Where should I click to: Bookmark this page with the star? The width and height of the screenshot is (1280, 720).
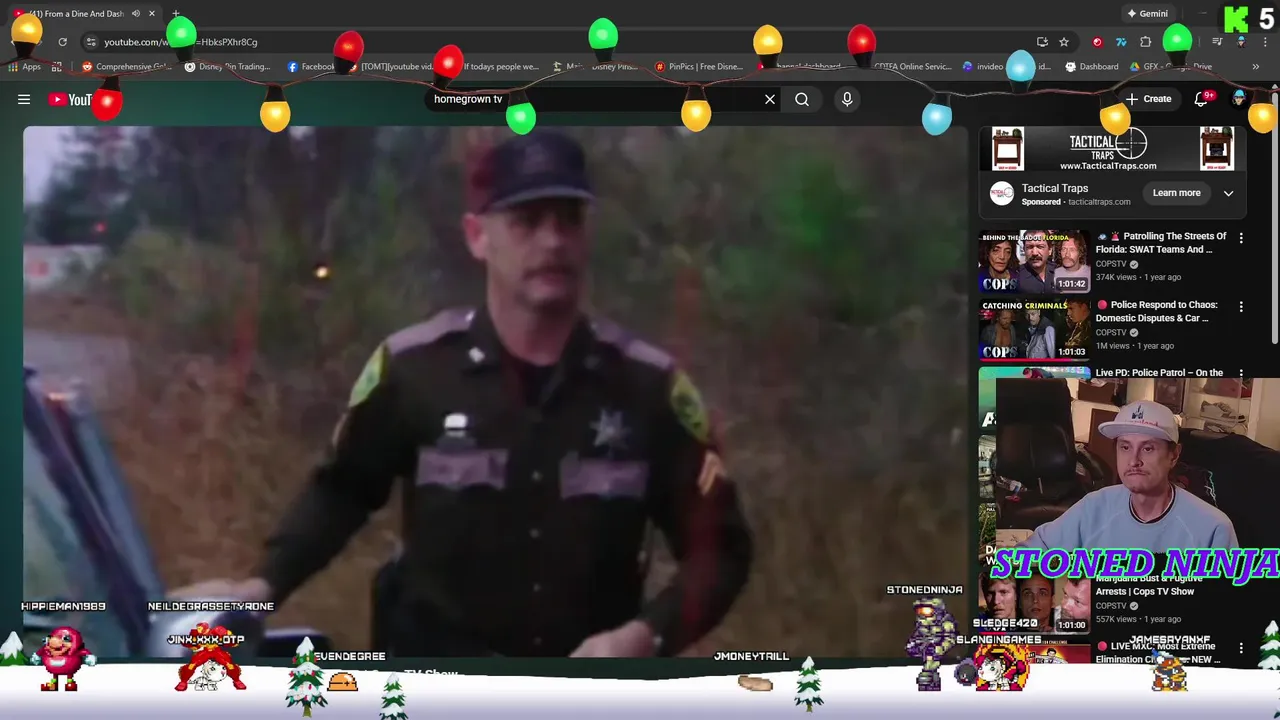click(x=1064, y=42)
